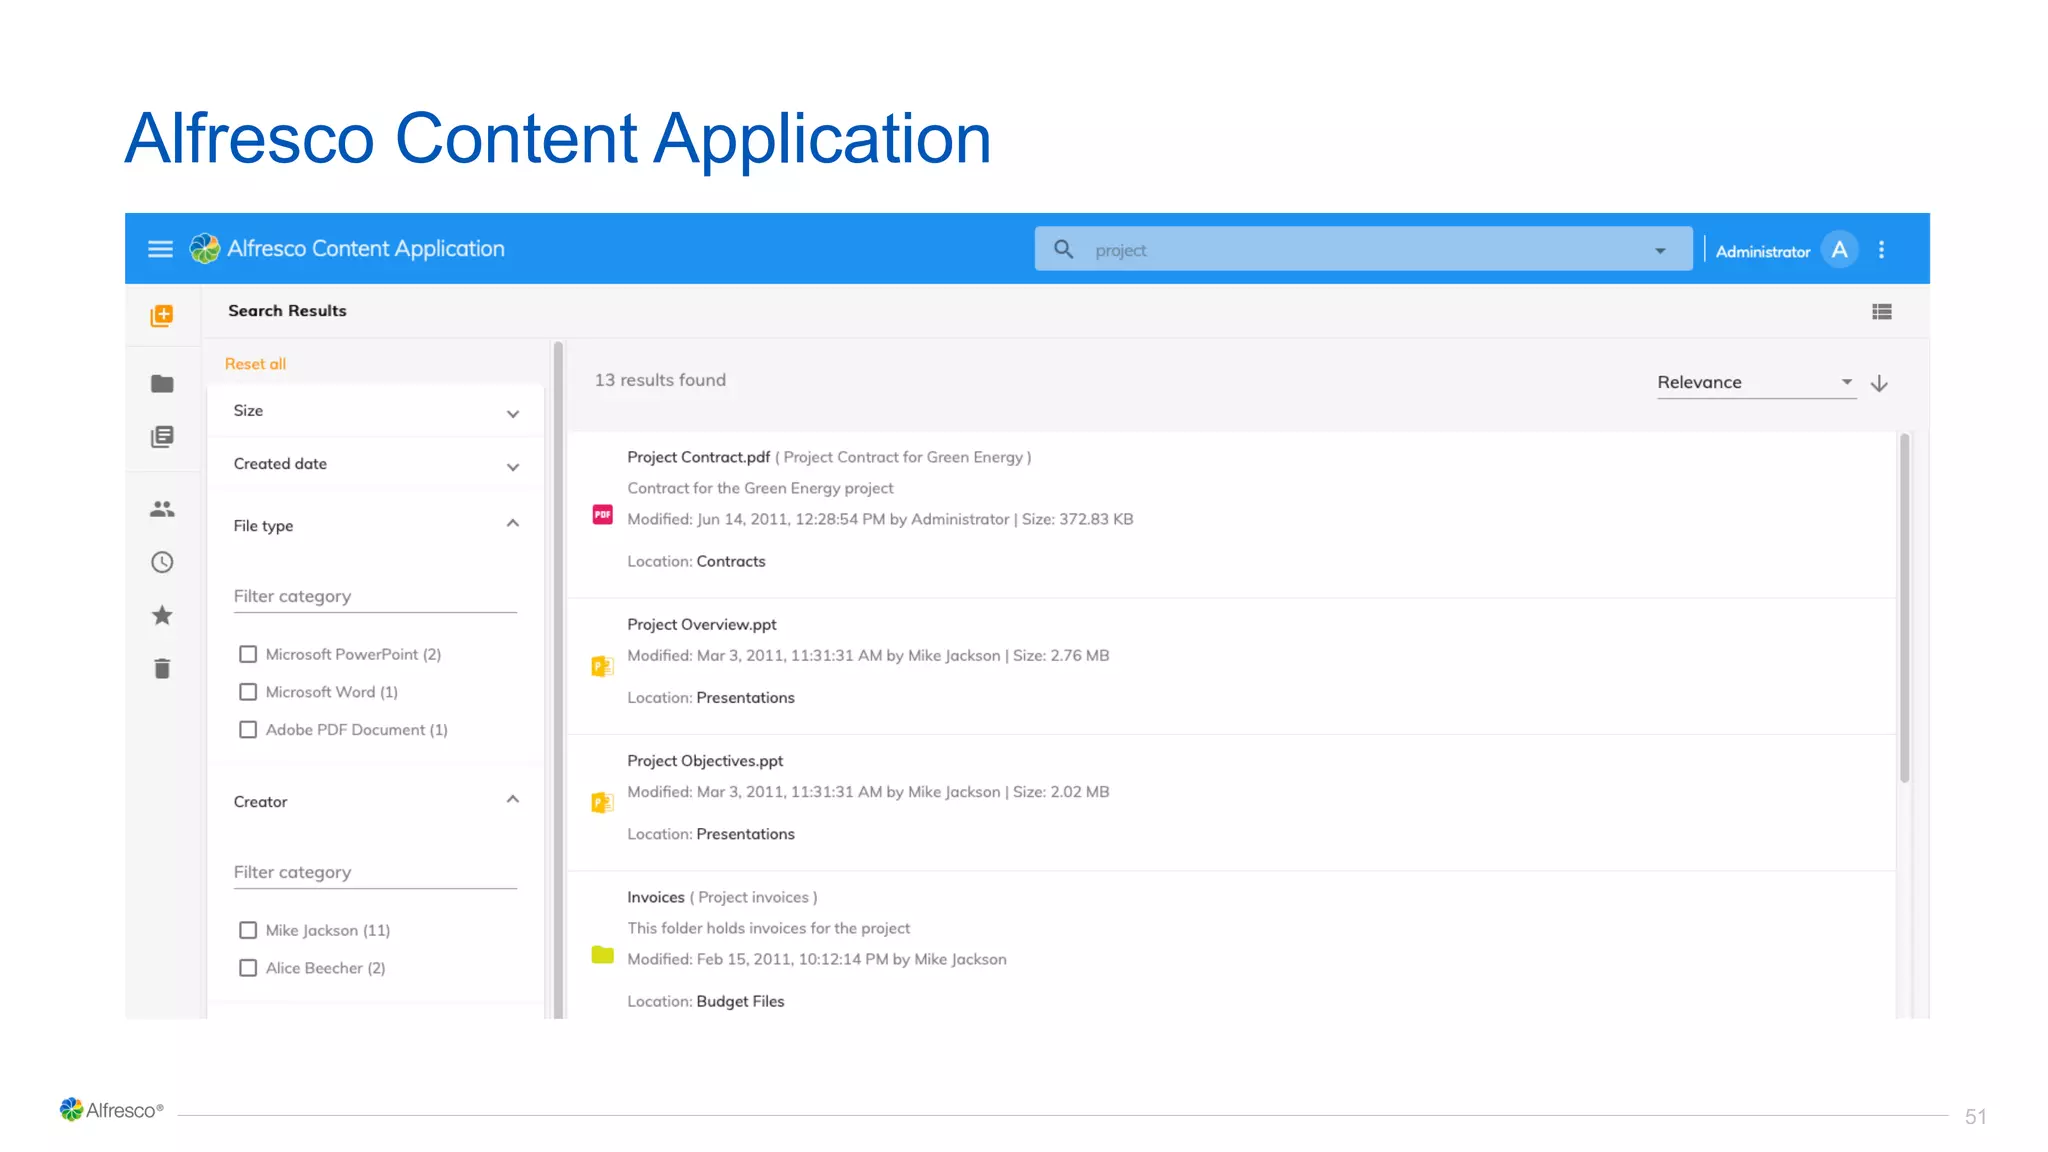Viewport: 2048px width, 1152px height.
Task: Click the Administrator user name label
Action: coord(1762,252)
